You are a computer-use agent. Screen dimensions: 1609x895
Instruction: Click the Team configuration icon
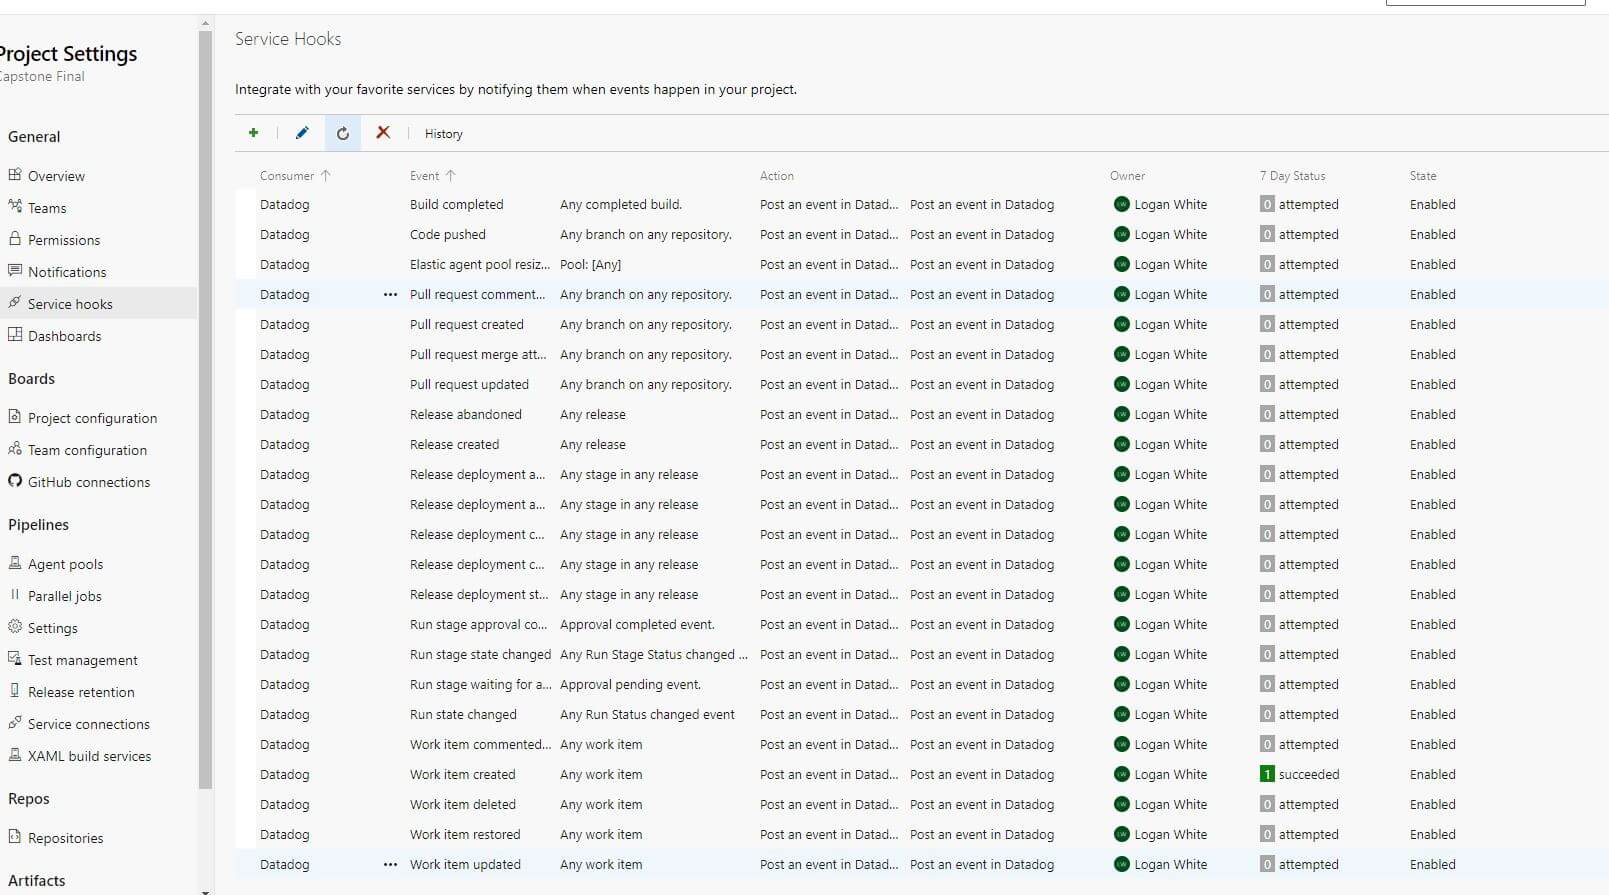15,449
